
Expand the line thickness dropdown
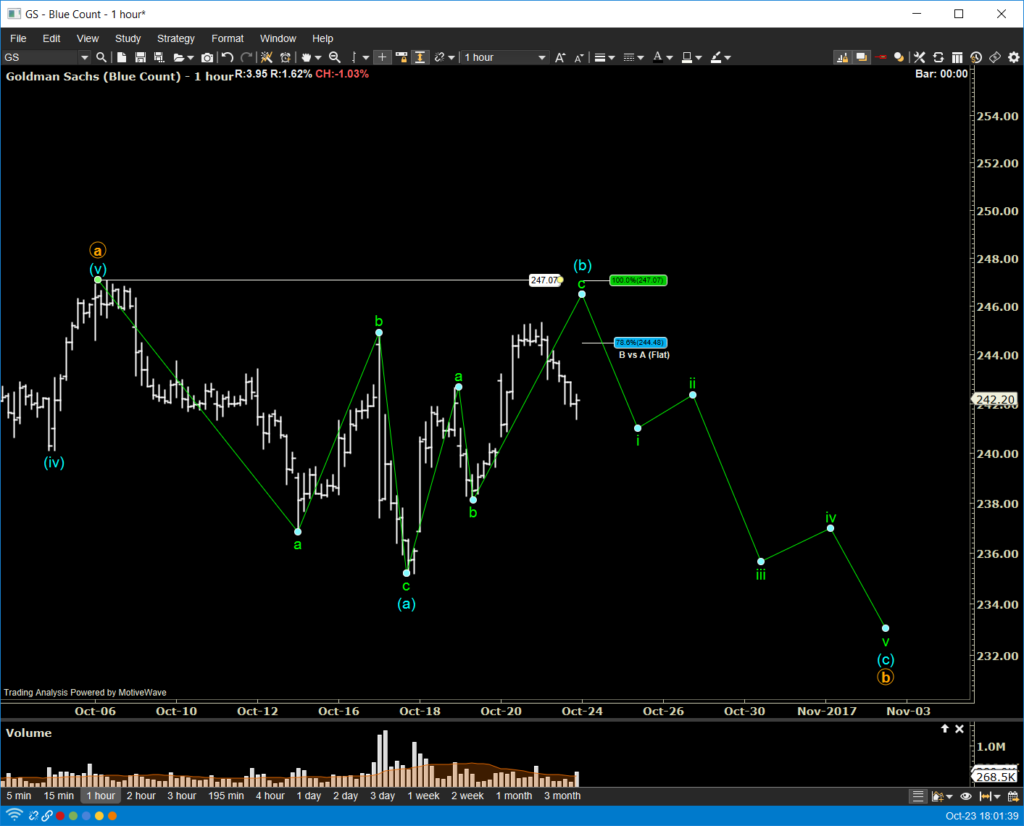[604, 57]
